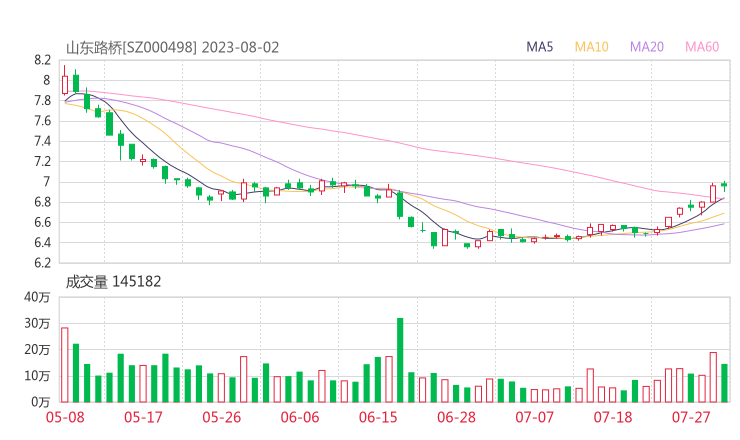Click the 40万 volume axis label

(37, 297)
